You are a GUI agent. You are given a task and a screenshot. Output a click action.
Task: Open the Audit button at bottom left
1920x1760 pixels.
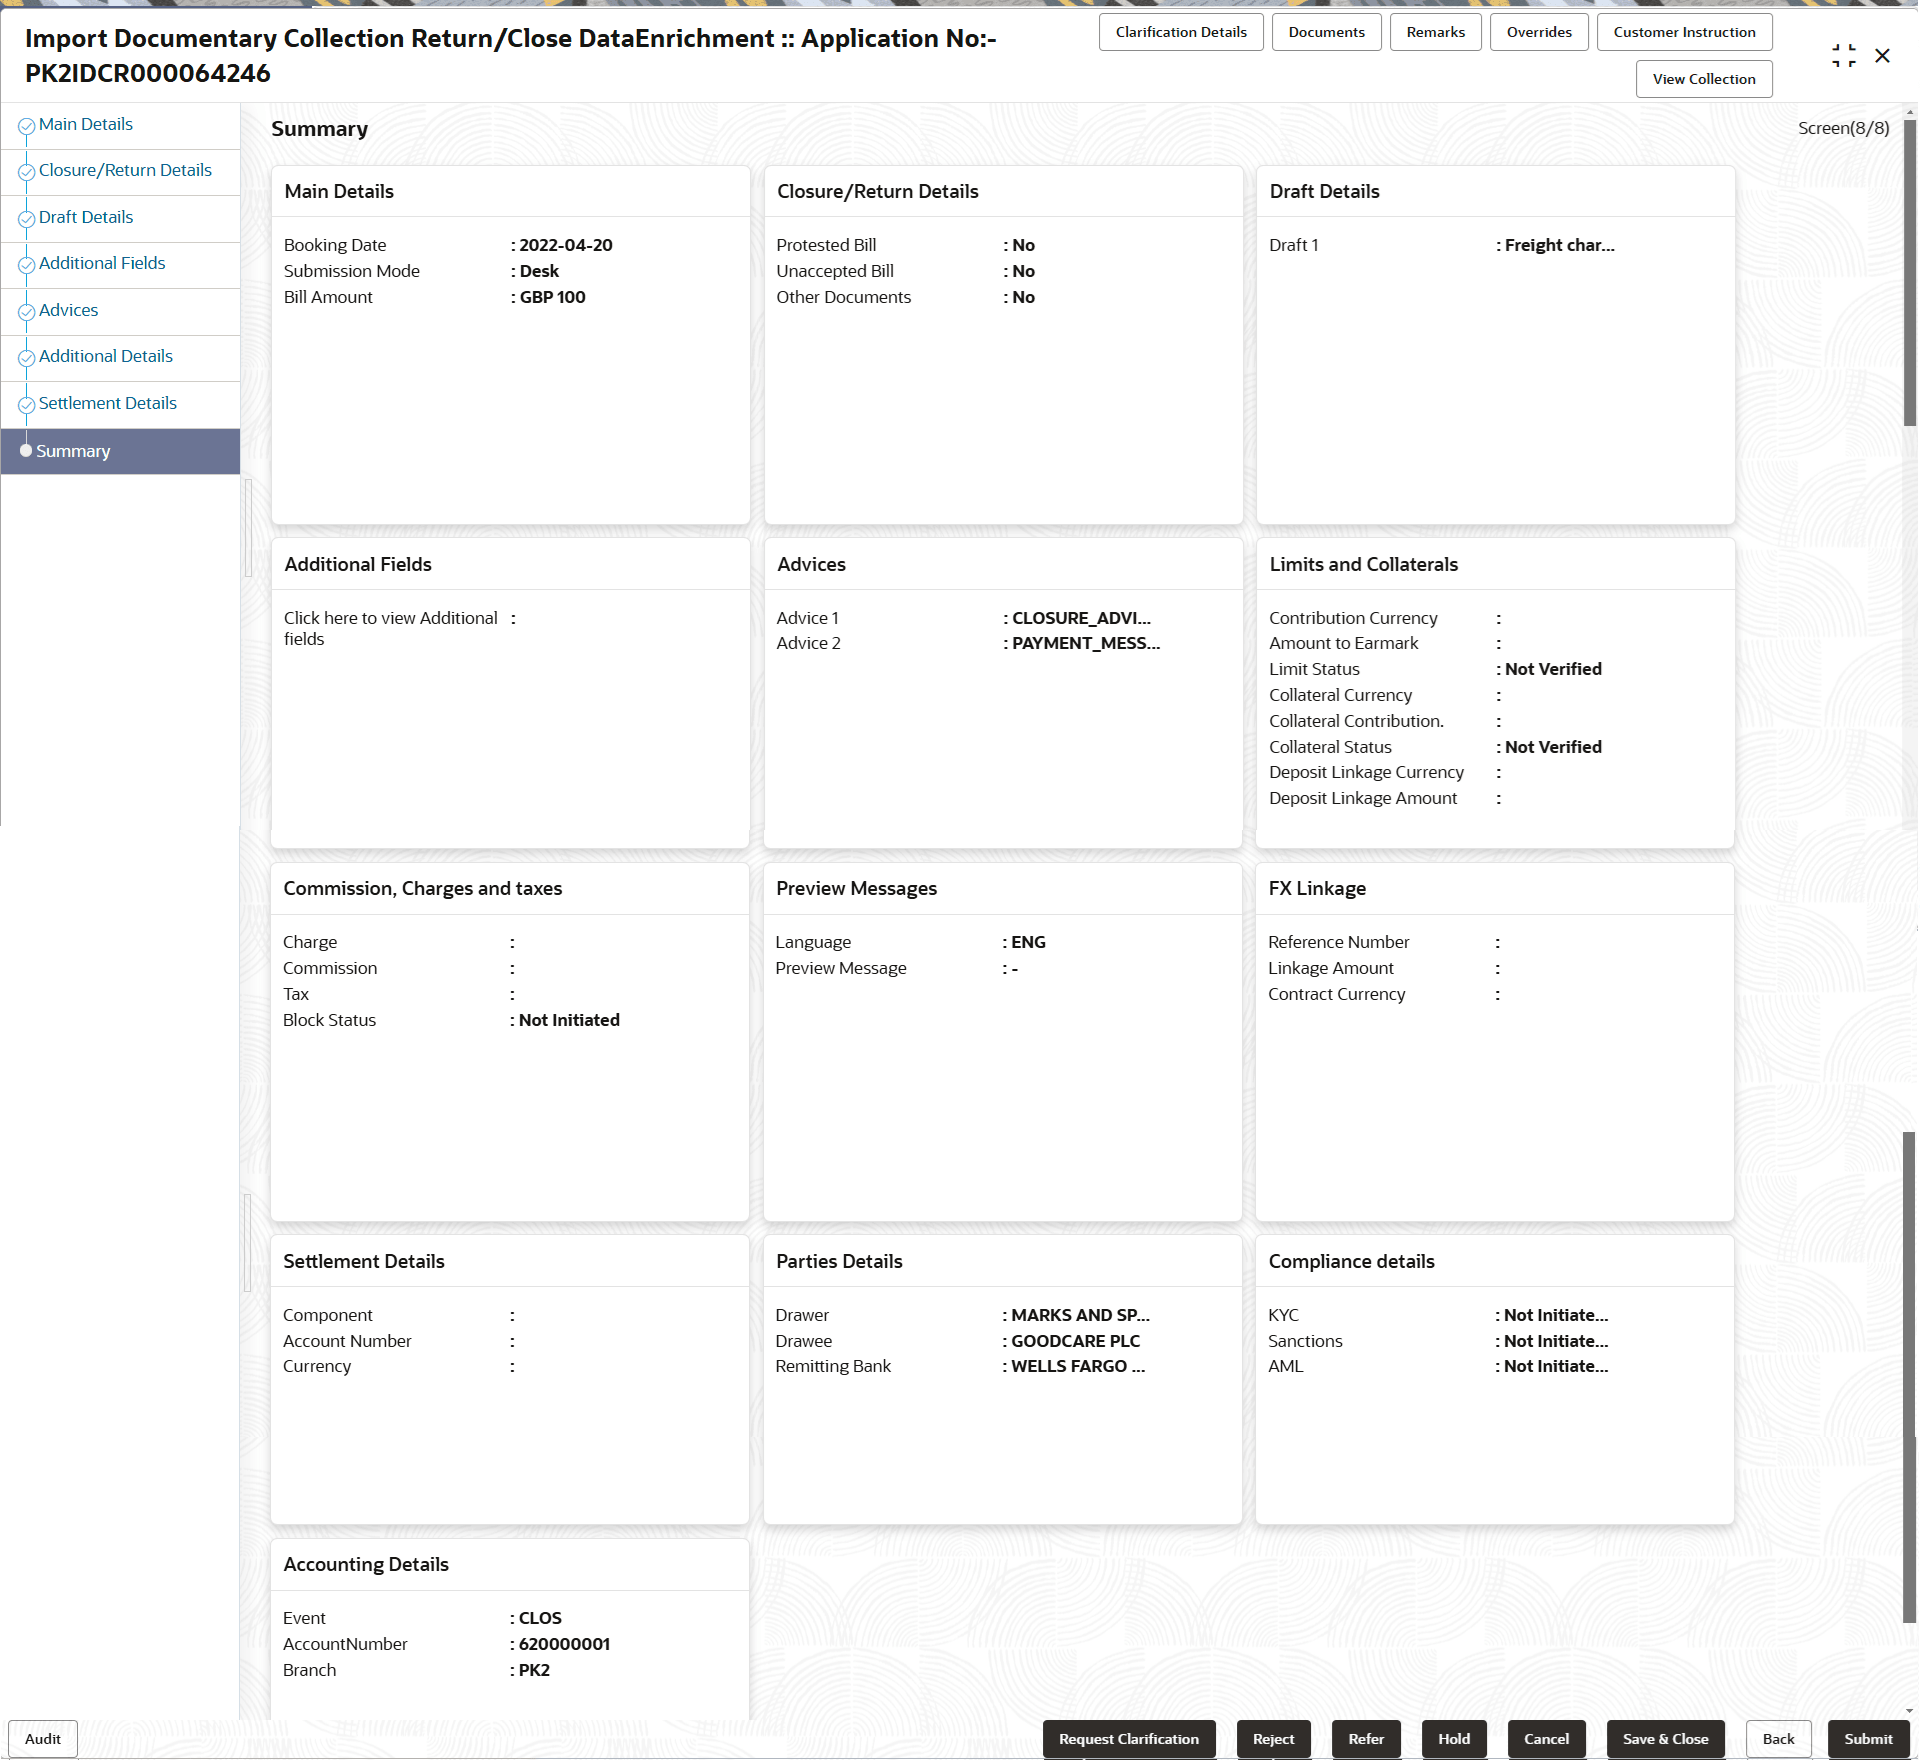click(42, 1739)
